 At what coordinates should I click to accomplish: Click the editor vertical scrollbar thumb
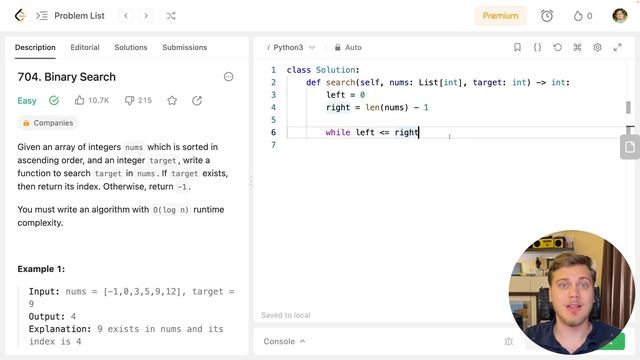tap(628, 107)
